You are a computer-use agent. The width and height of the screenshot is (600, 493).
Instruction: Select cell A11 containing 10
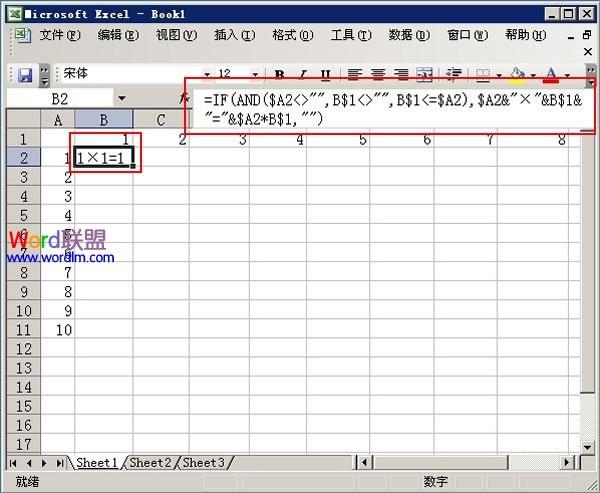58,330
